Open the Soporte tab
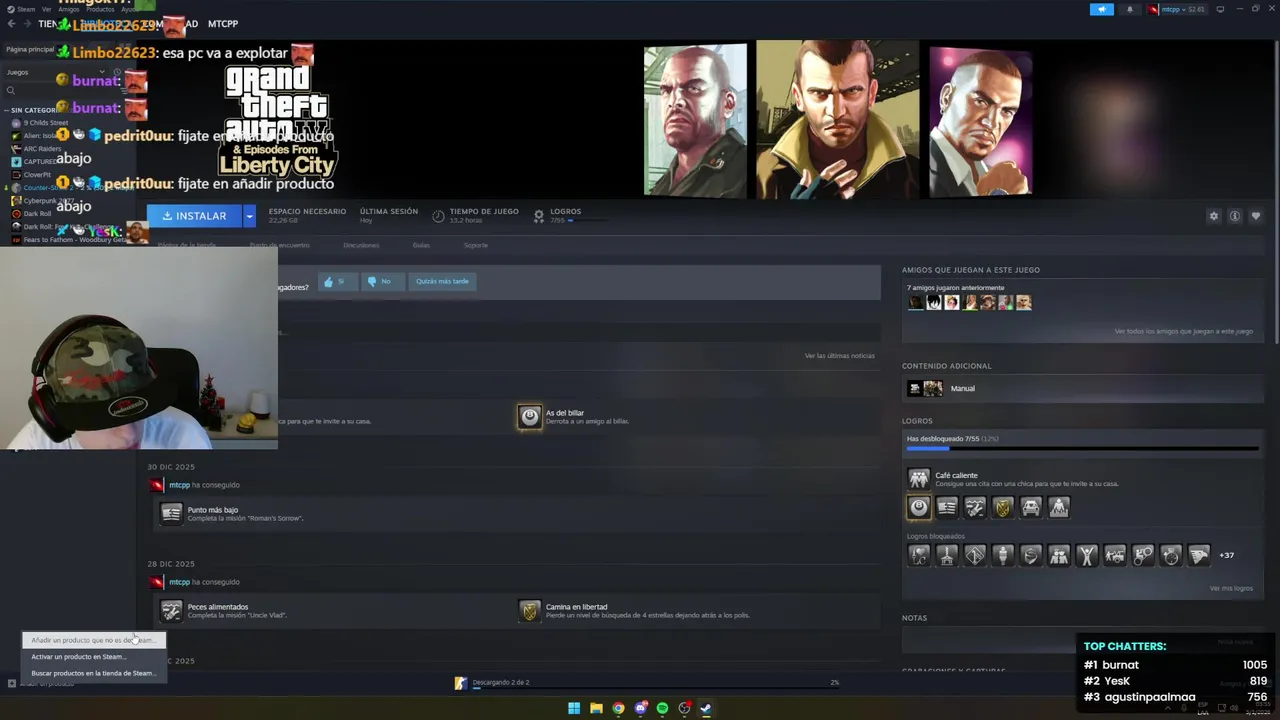Screen dimensions: 1280x720 coord(476,245)
